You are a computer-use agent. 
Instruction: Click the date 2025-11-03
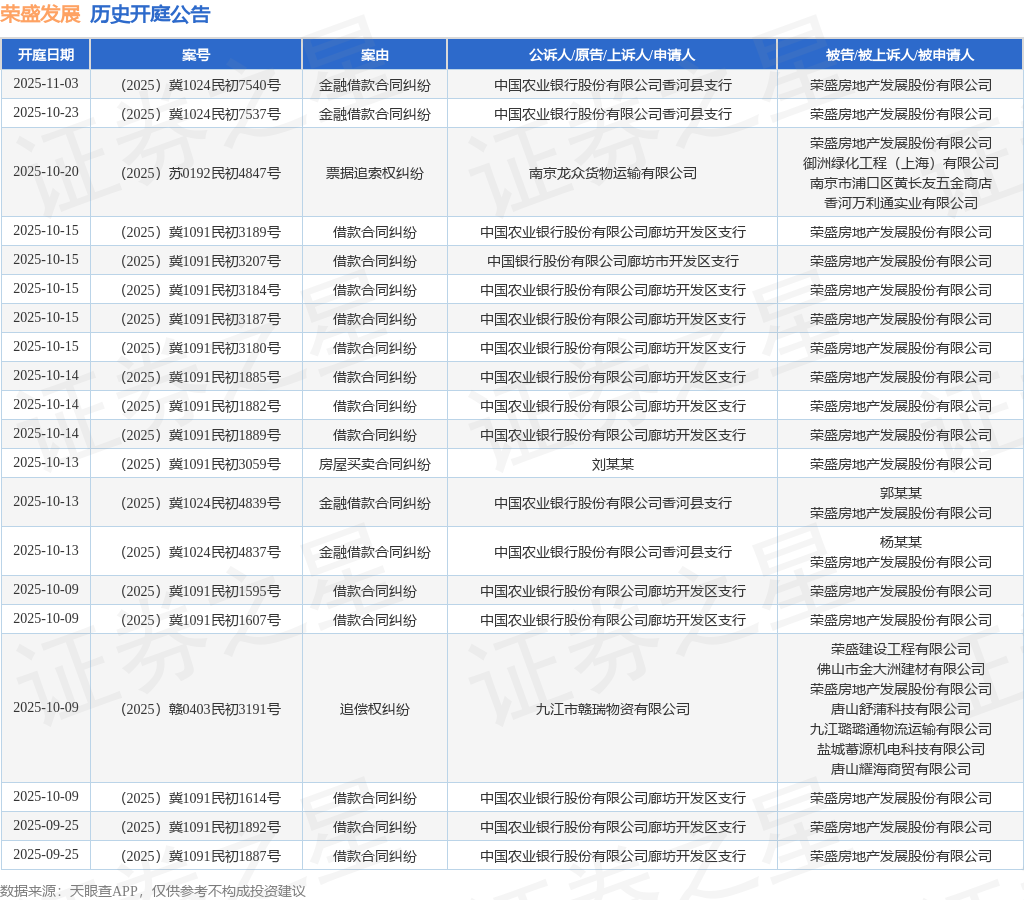46,84
